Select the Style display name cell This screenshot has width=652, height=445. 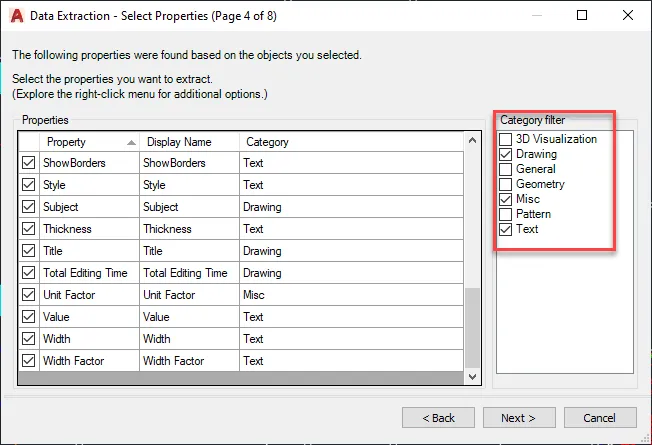coord(189,185)
